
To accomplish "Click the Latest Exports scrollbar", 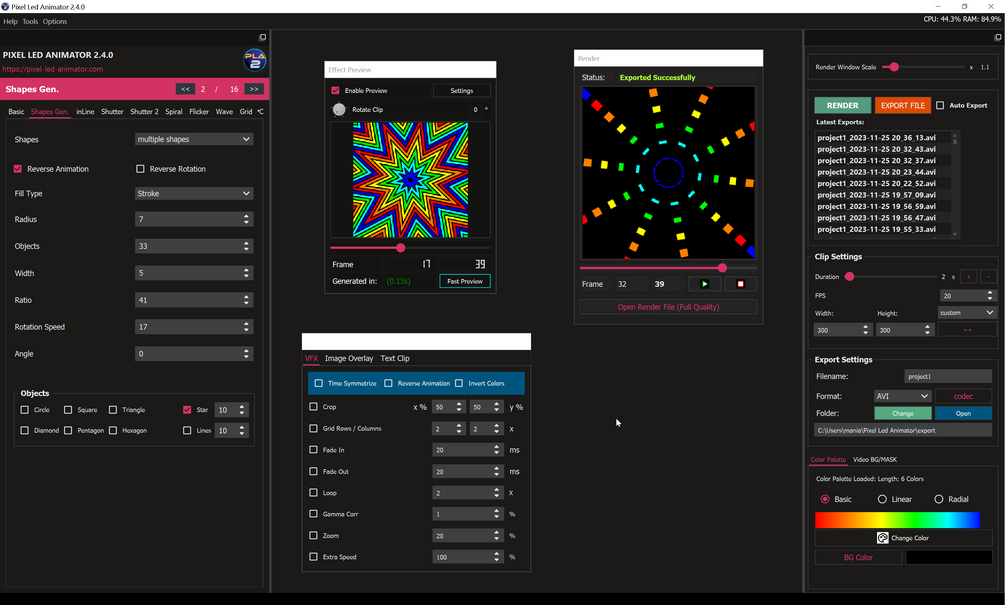I will 955,185.
